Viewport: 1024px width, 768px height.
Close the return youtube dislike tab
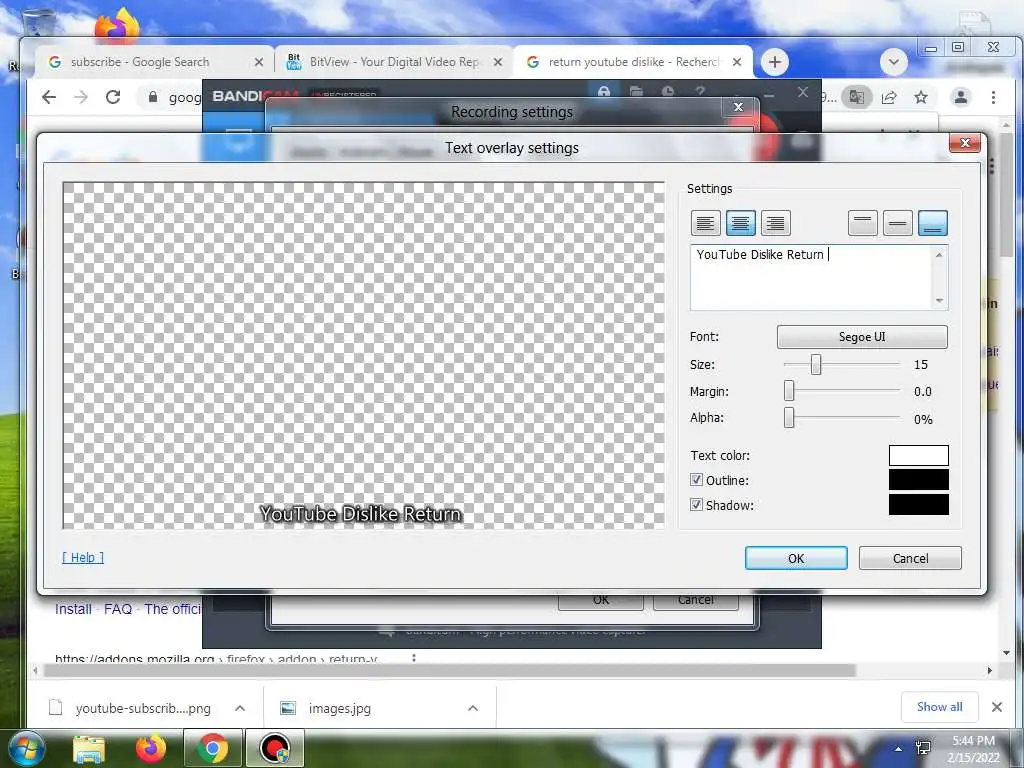coord(737,62)
